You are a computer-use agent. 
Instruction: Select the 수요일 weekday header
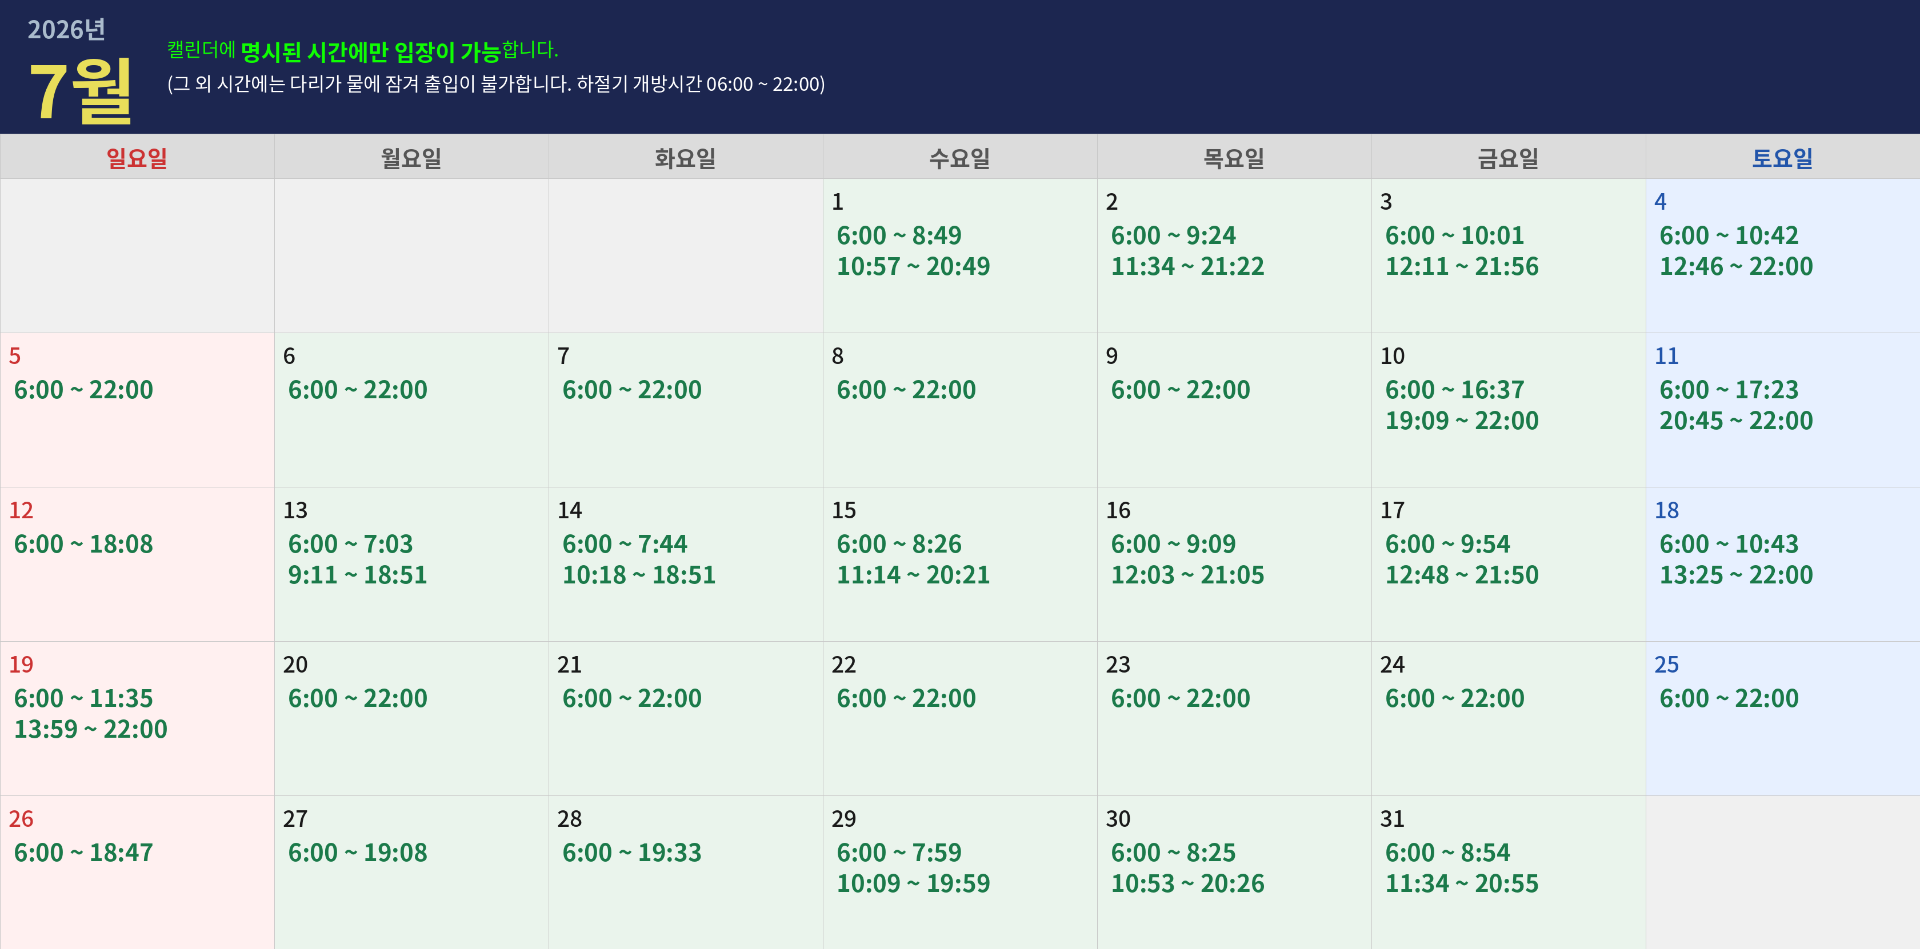point(959,158)
